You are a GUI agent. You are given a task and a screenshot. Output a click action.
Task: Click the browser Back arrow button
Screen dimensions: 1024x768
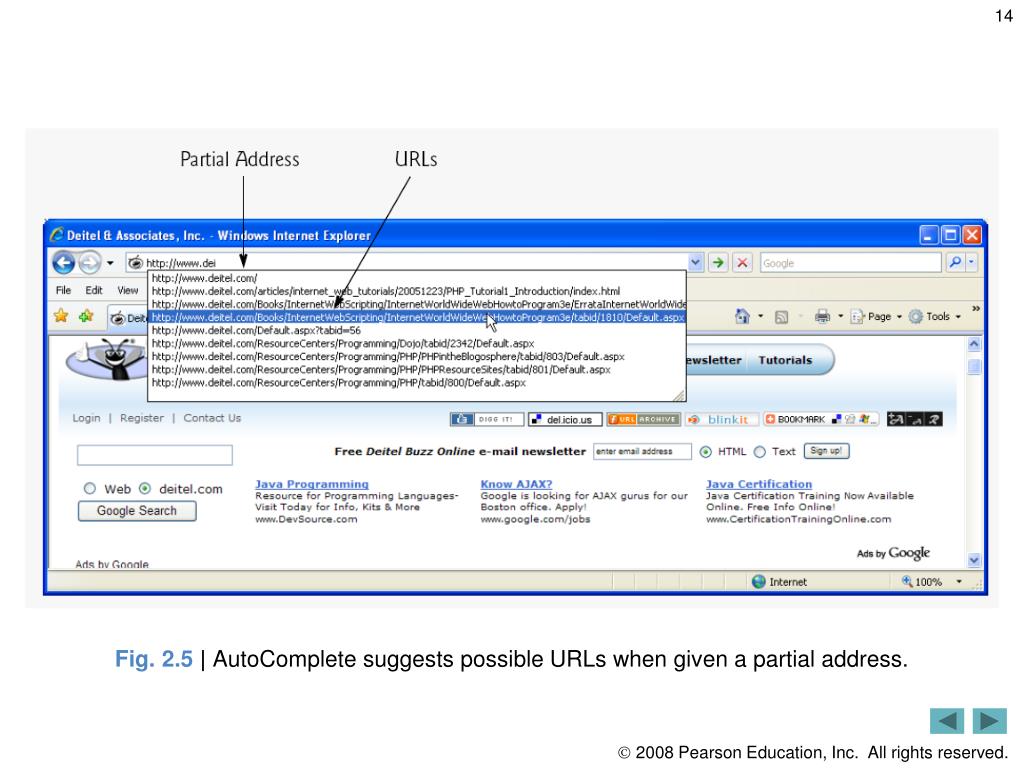(63, 263)
